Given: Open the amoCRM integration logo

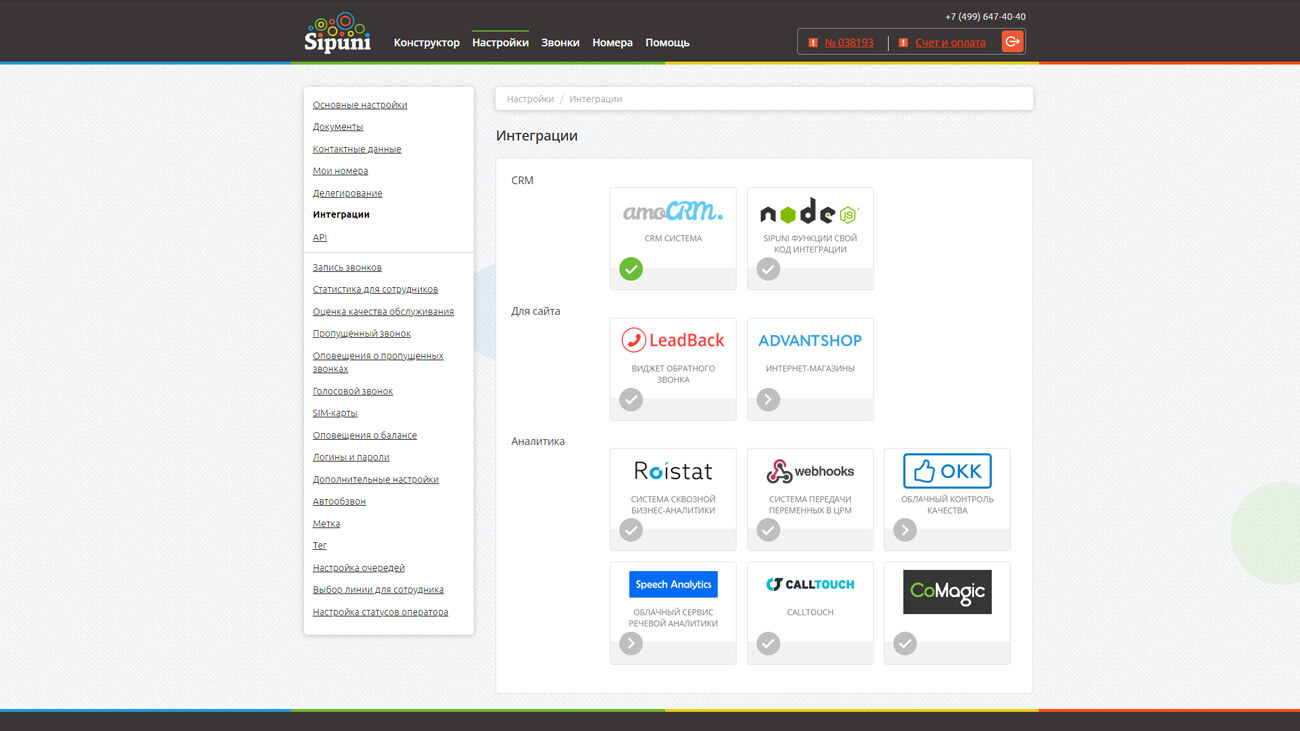Looking at the screenshot, I should point(673,211).
